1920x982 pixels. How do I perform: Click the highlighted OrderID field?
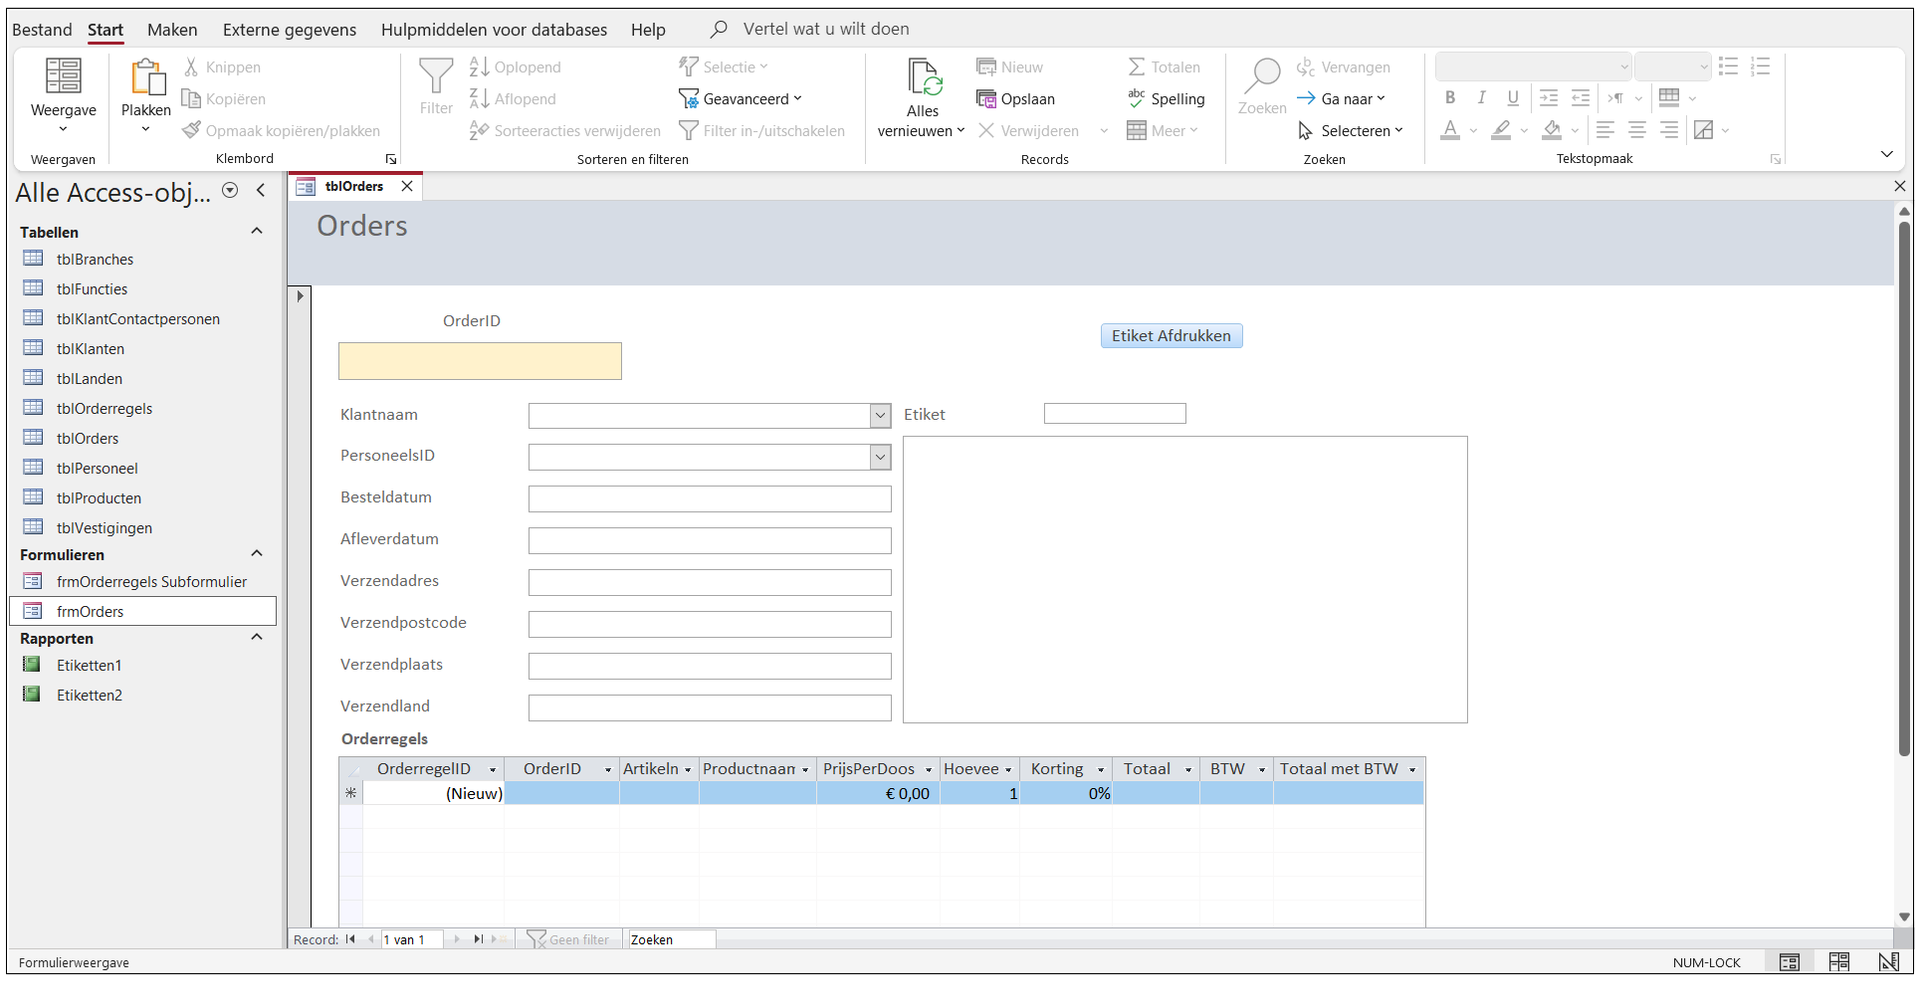[x=480, y=361]
